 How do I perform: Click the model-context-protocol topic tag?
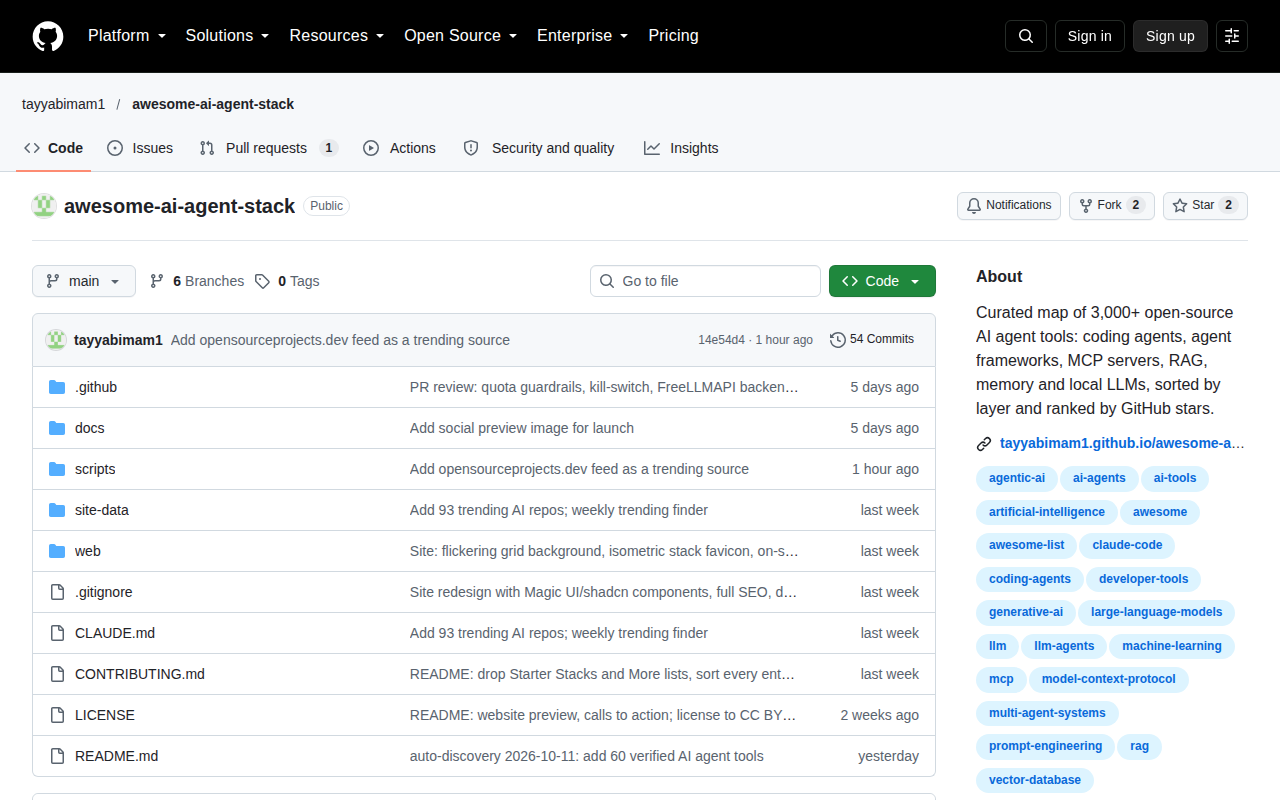click(1109, 680)
